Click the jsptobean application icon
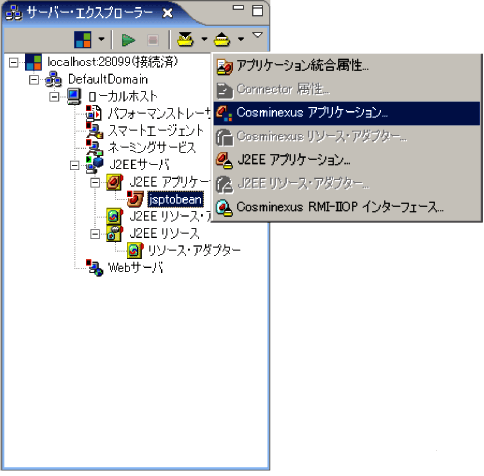Image resolution: width=484 pixels, height=476 pixels. click(x=135, y=199)
